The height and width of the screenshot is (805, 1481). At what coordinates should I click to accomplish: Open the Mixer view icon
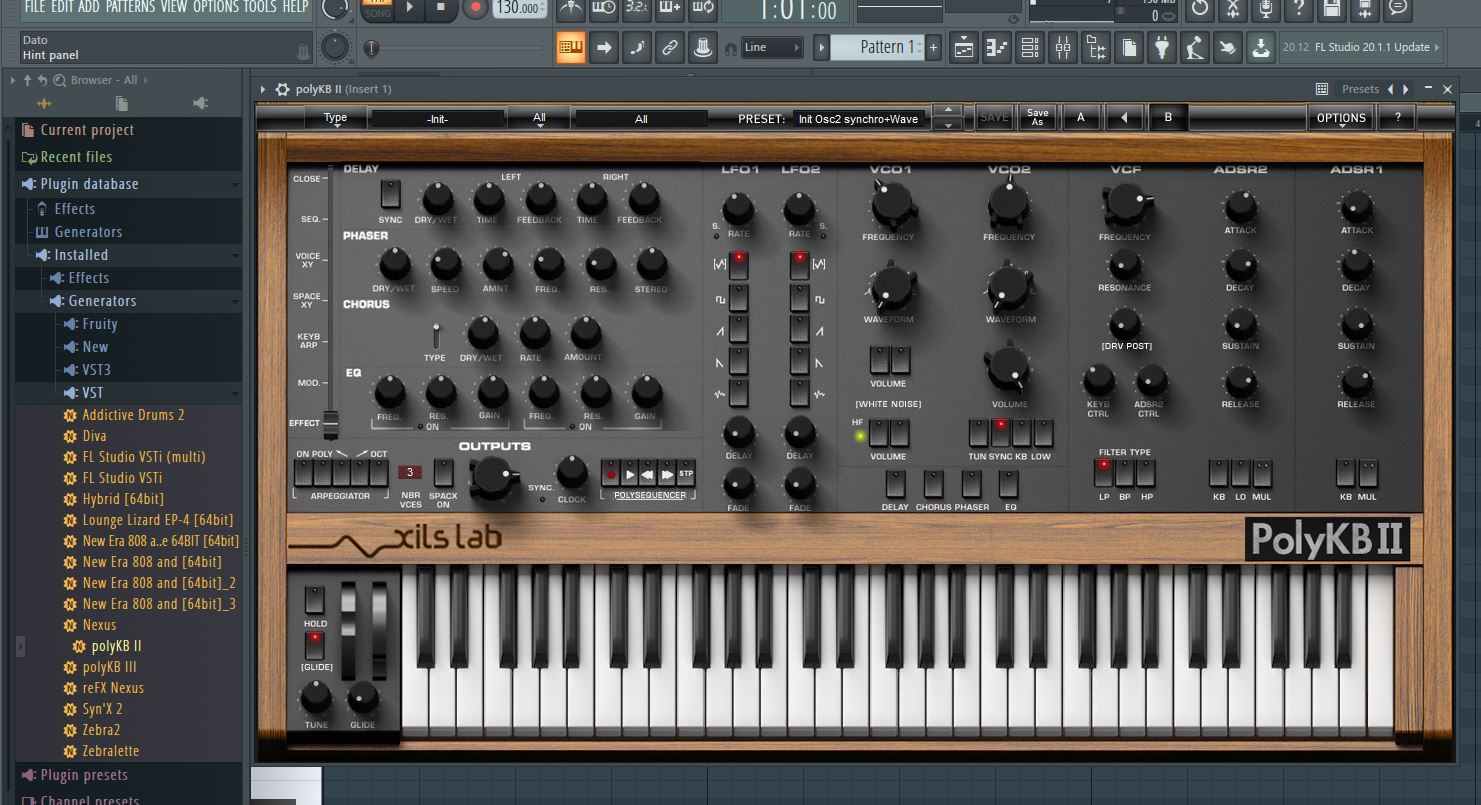(1063, 47)
